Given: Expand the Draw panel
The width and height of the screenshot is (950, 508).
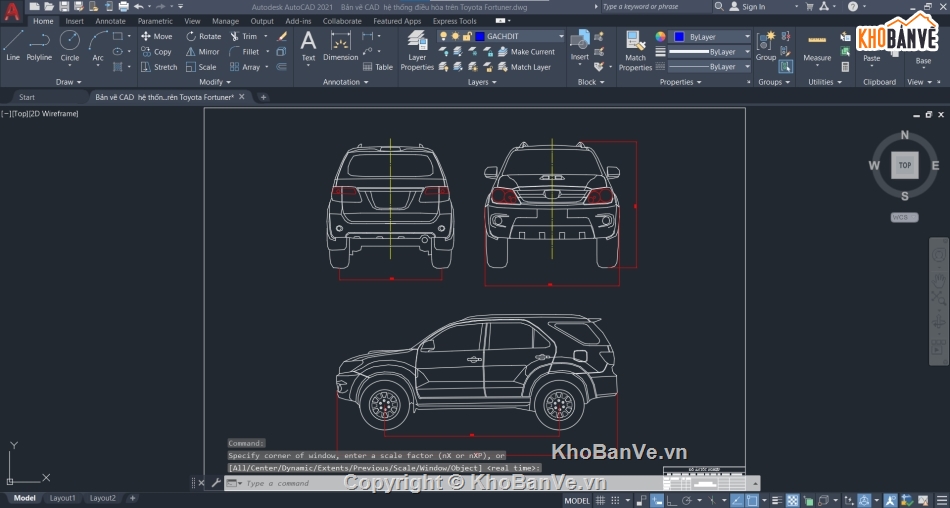Looking at the screenshot, I should [68, 82].
